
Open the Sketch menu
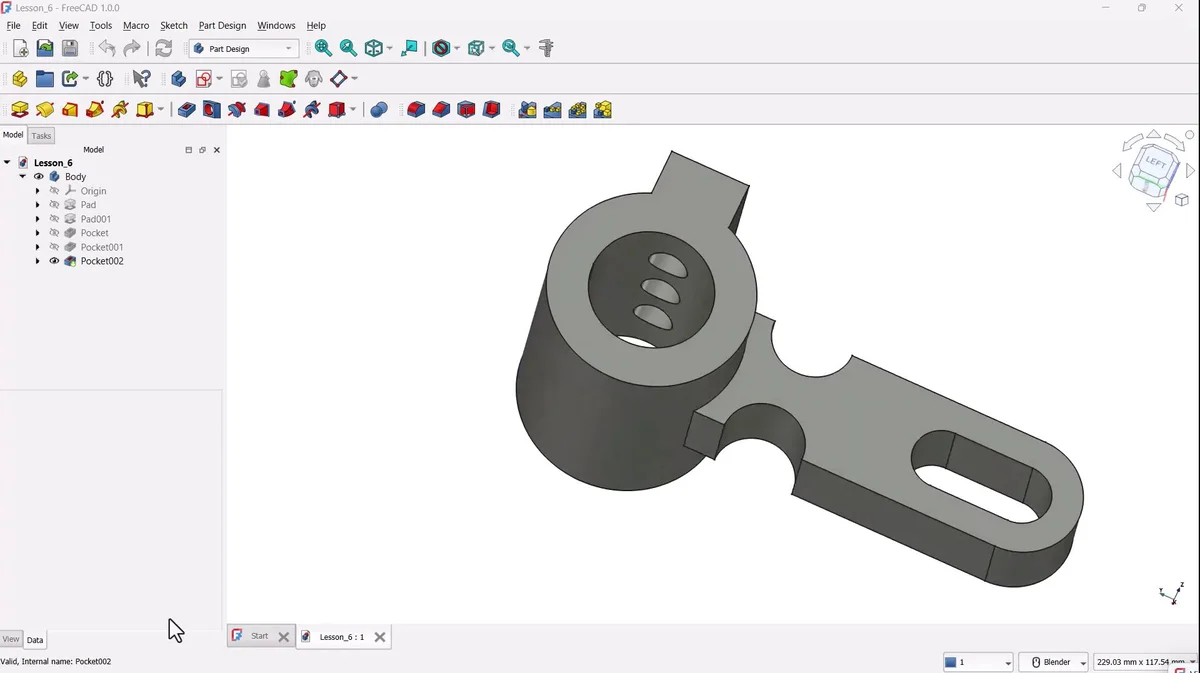(174, 25)
